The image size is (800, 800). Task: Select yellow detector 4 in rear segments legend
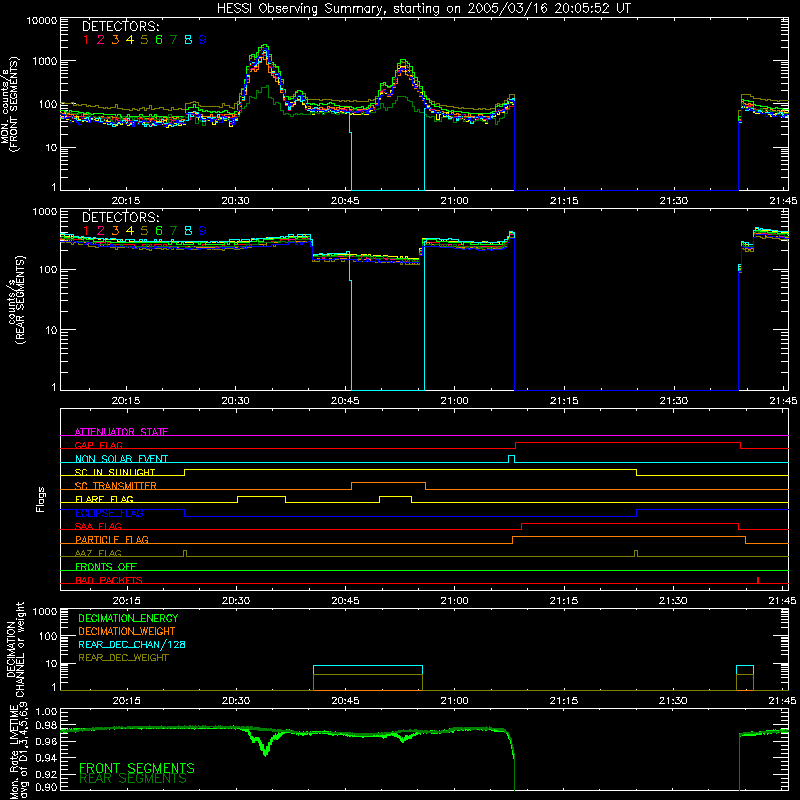(130, 231)
